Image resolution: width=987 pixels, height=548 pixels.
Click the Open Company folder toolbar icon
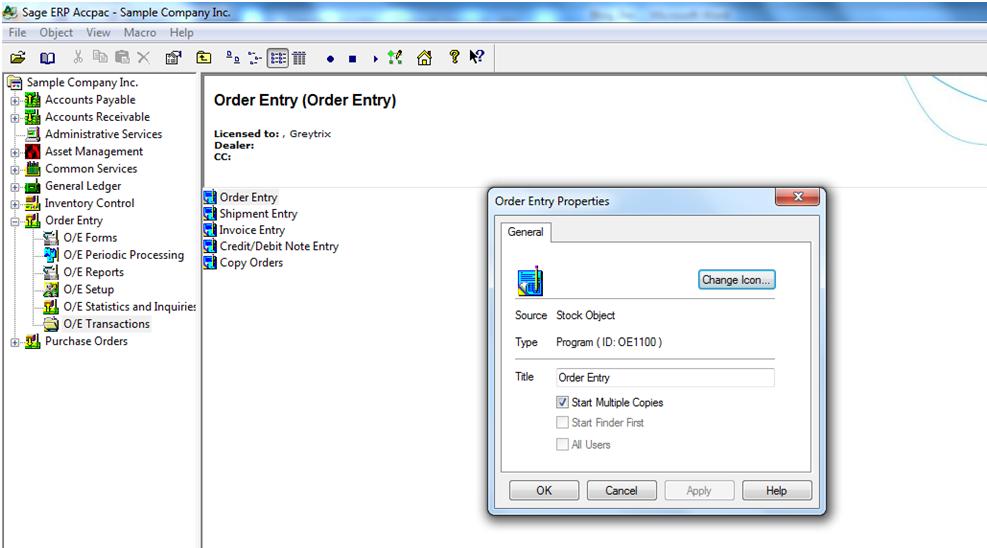tap(18, 58)
